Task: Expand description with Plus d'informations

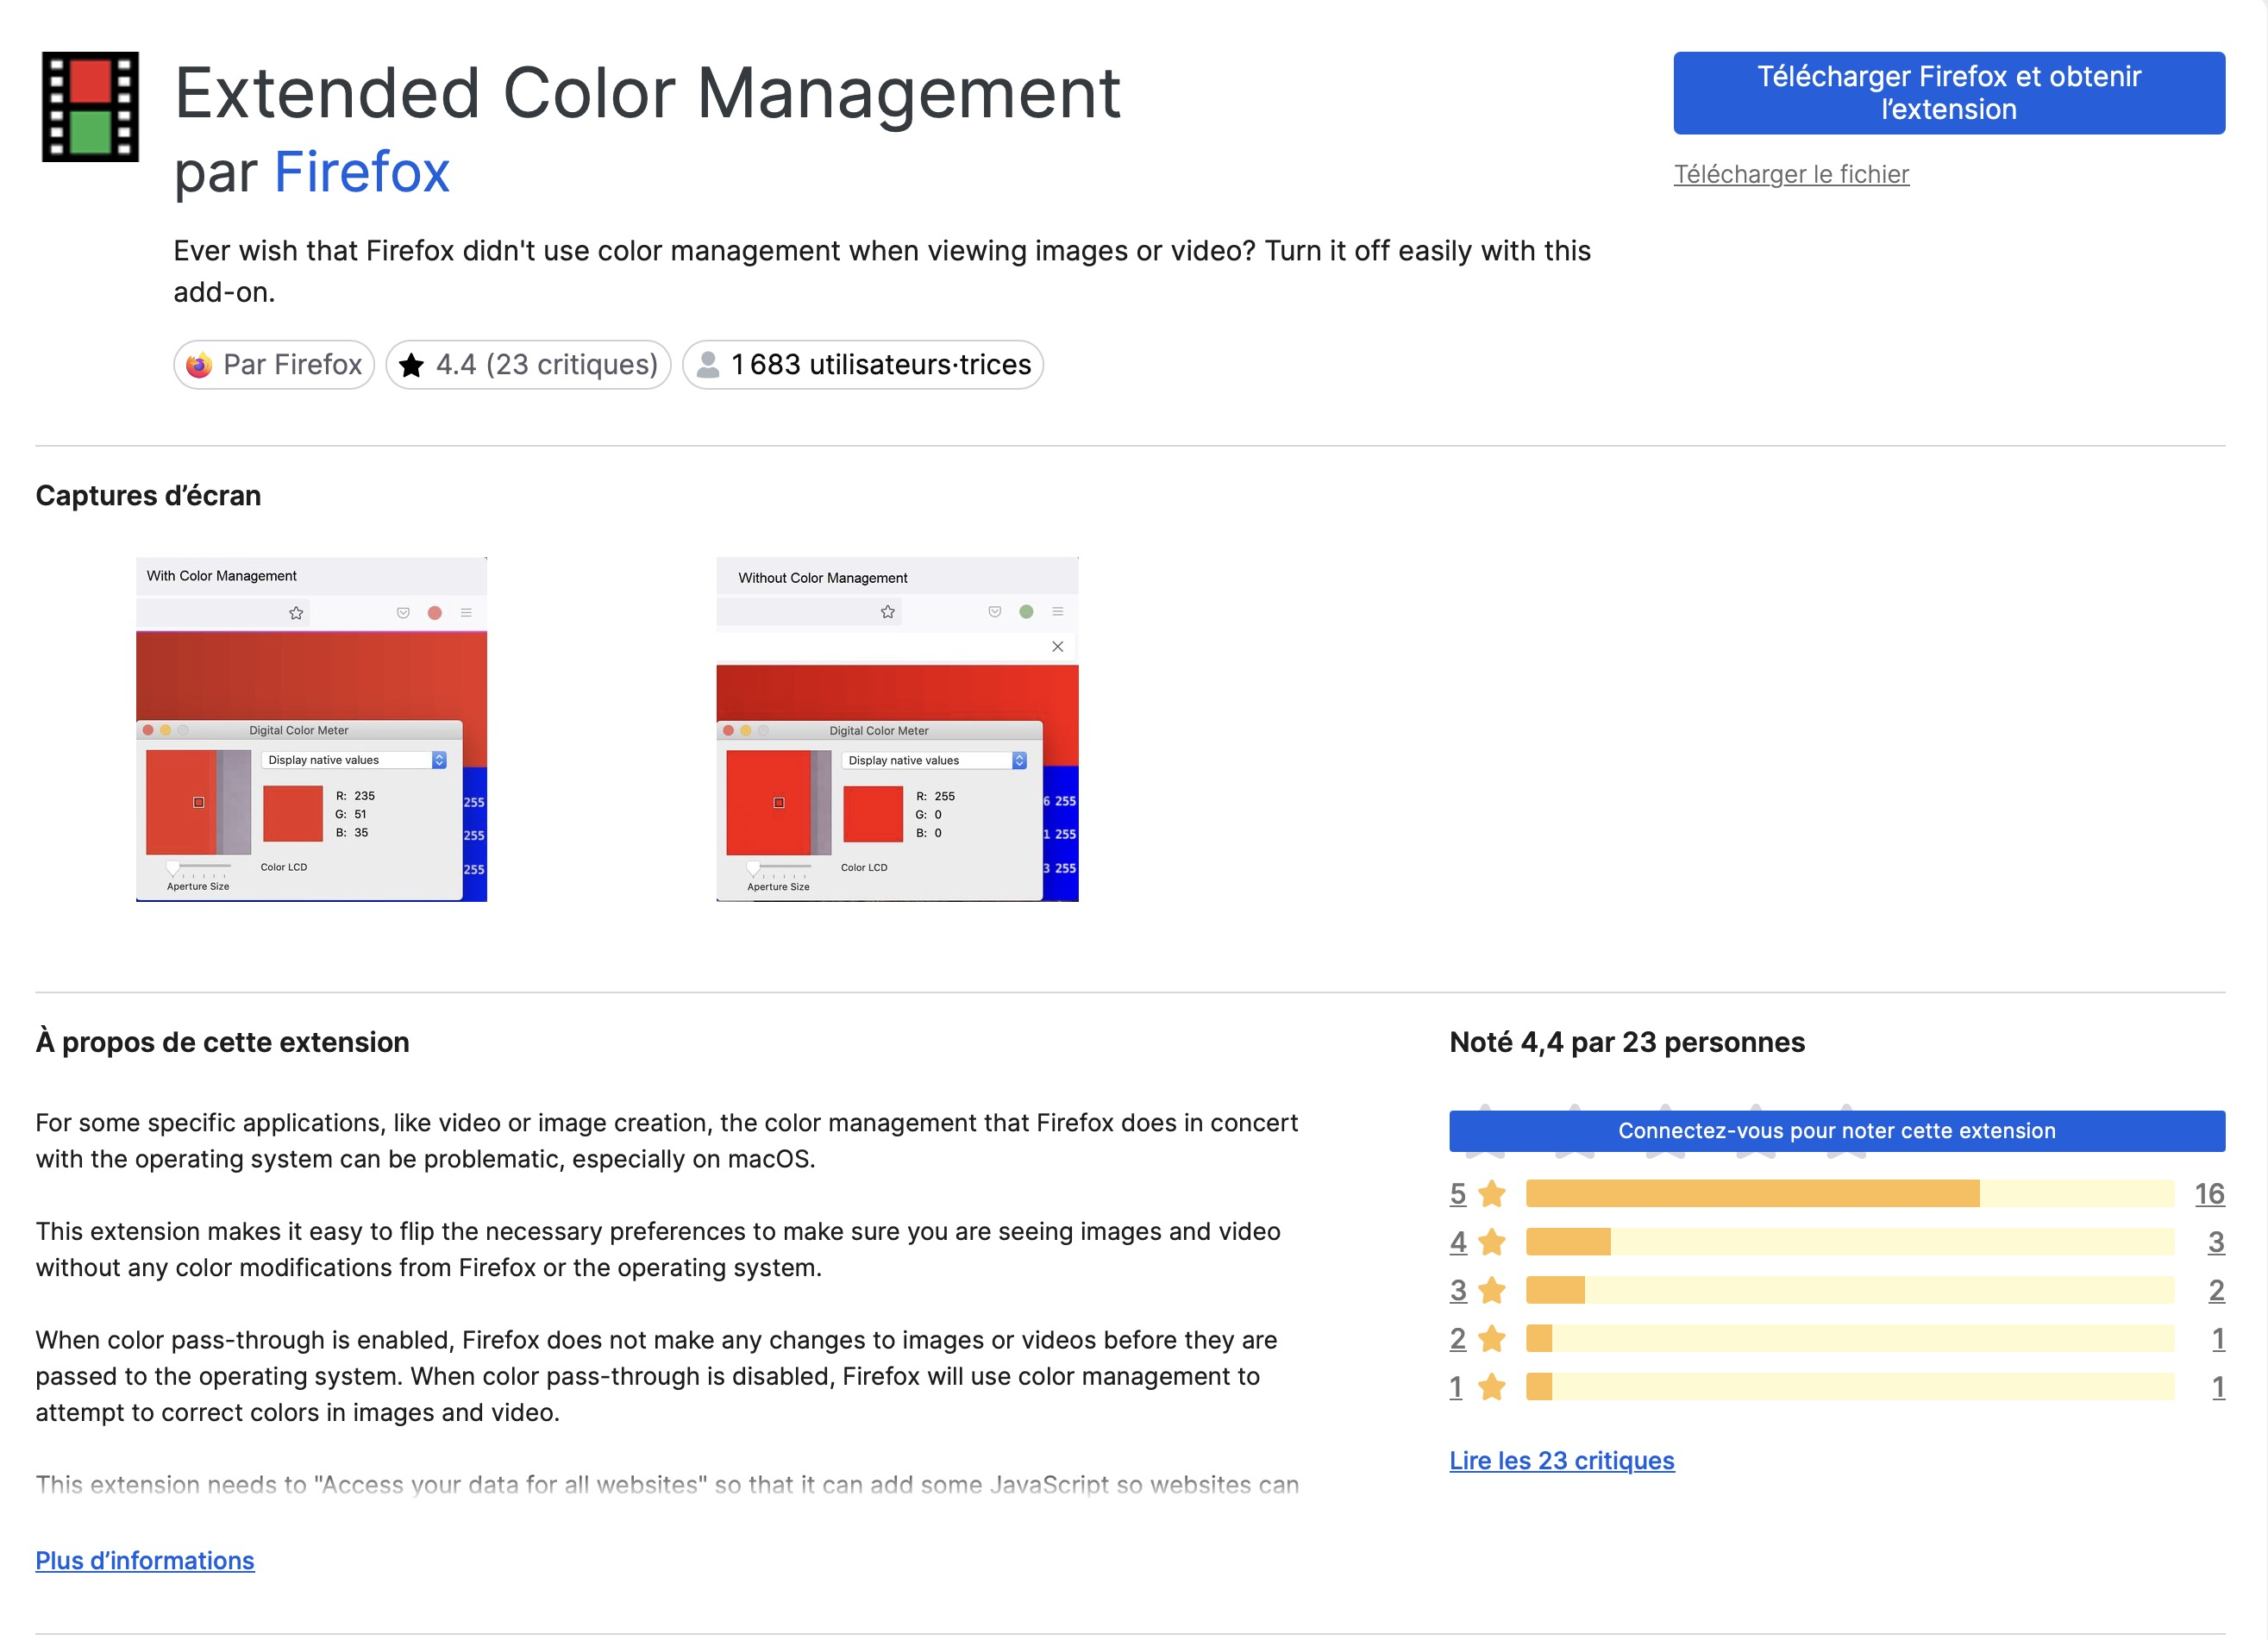Action: pos(145,1561)
